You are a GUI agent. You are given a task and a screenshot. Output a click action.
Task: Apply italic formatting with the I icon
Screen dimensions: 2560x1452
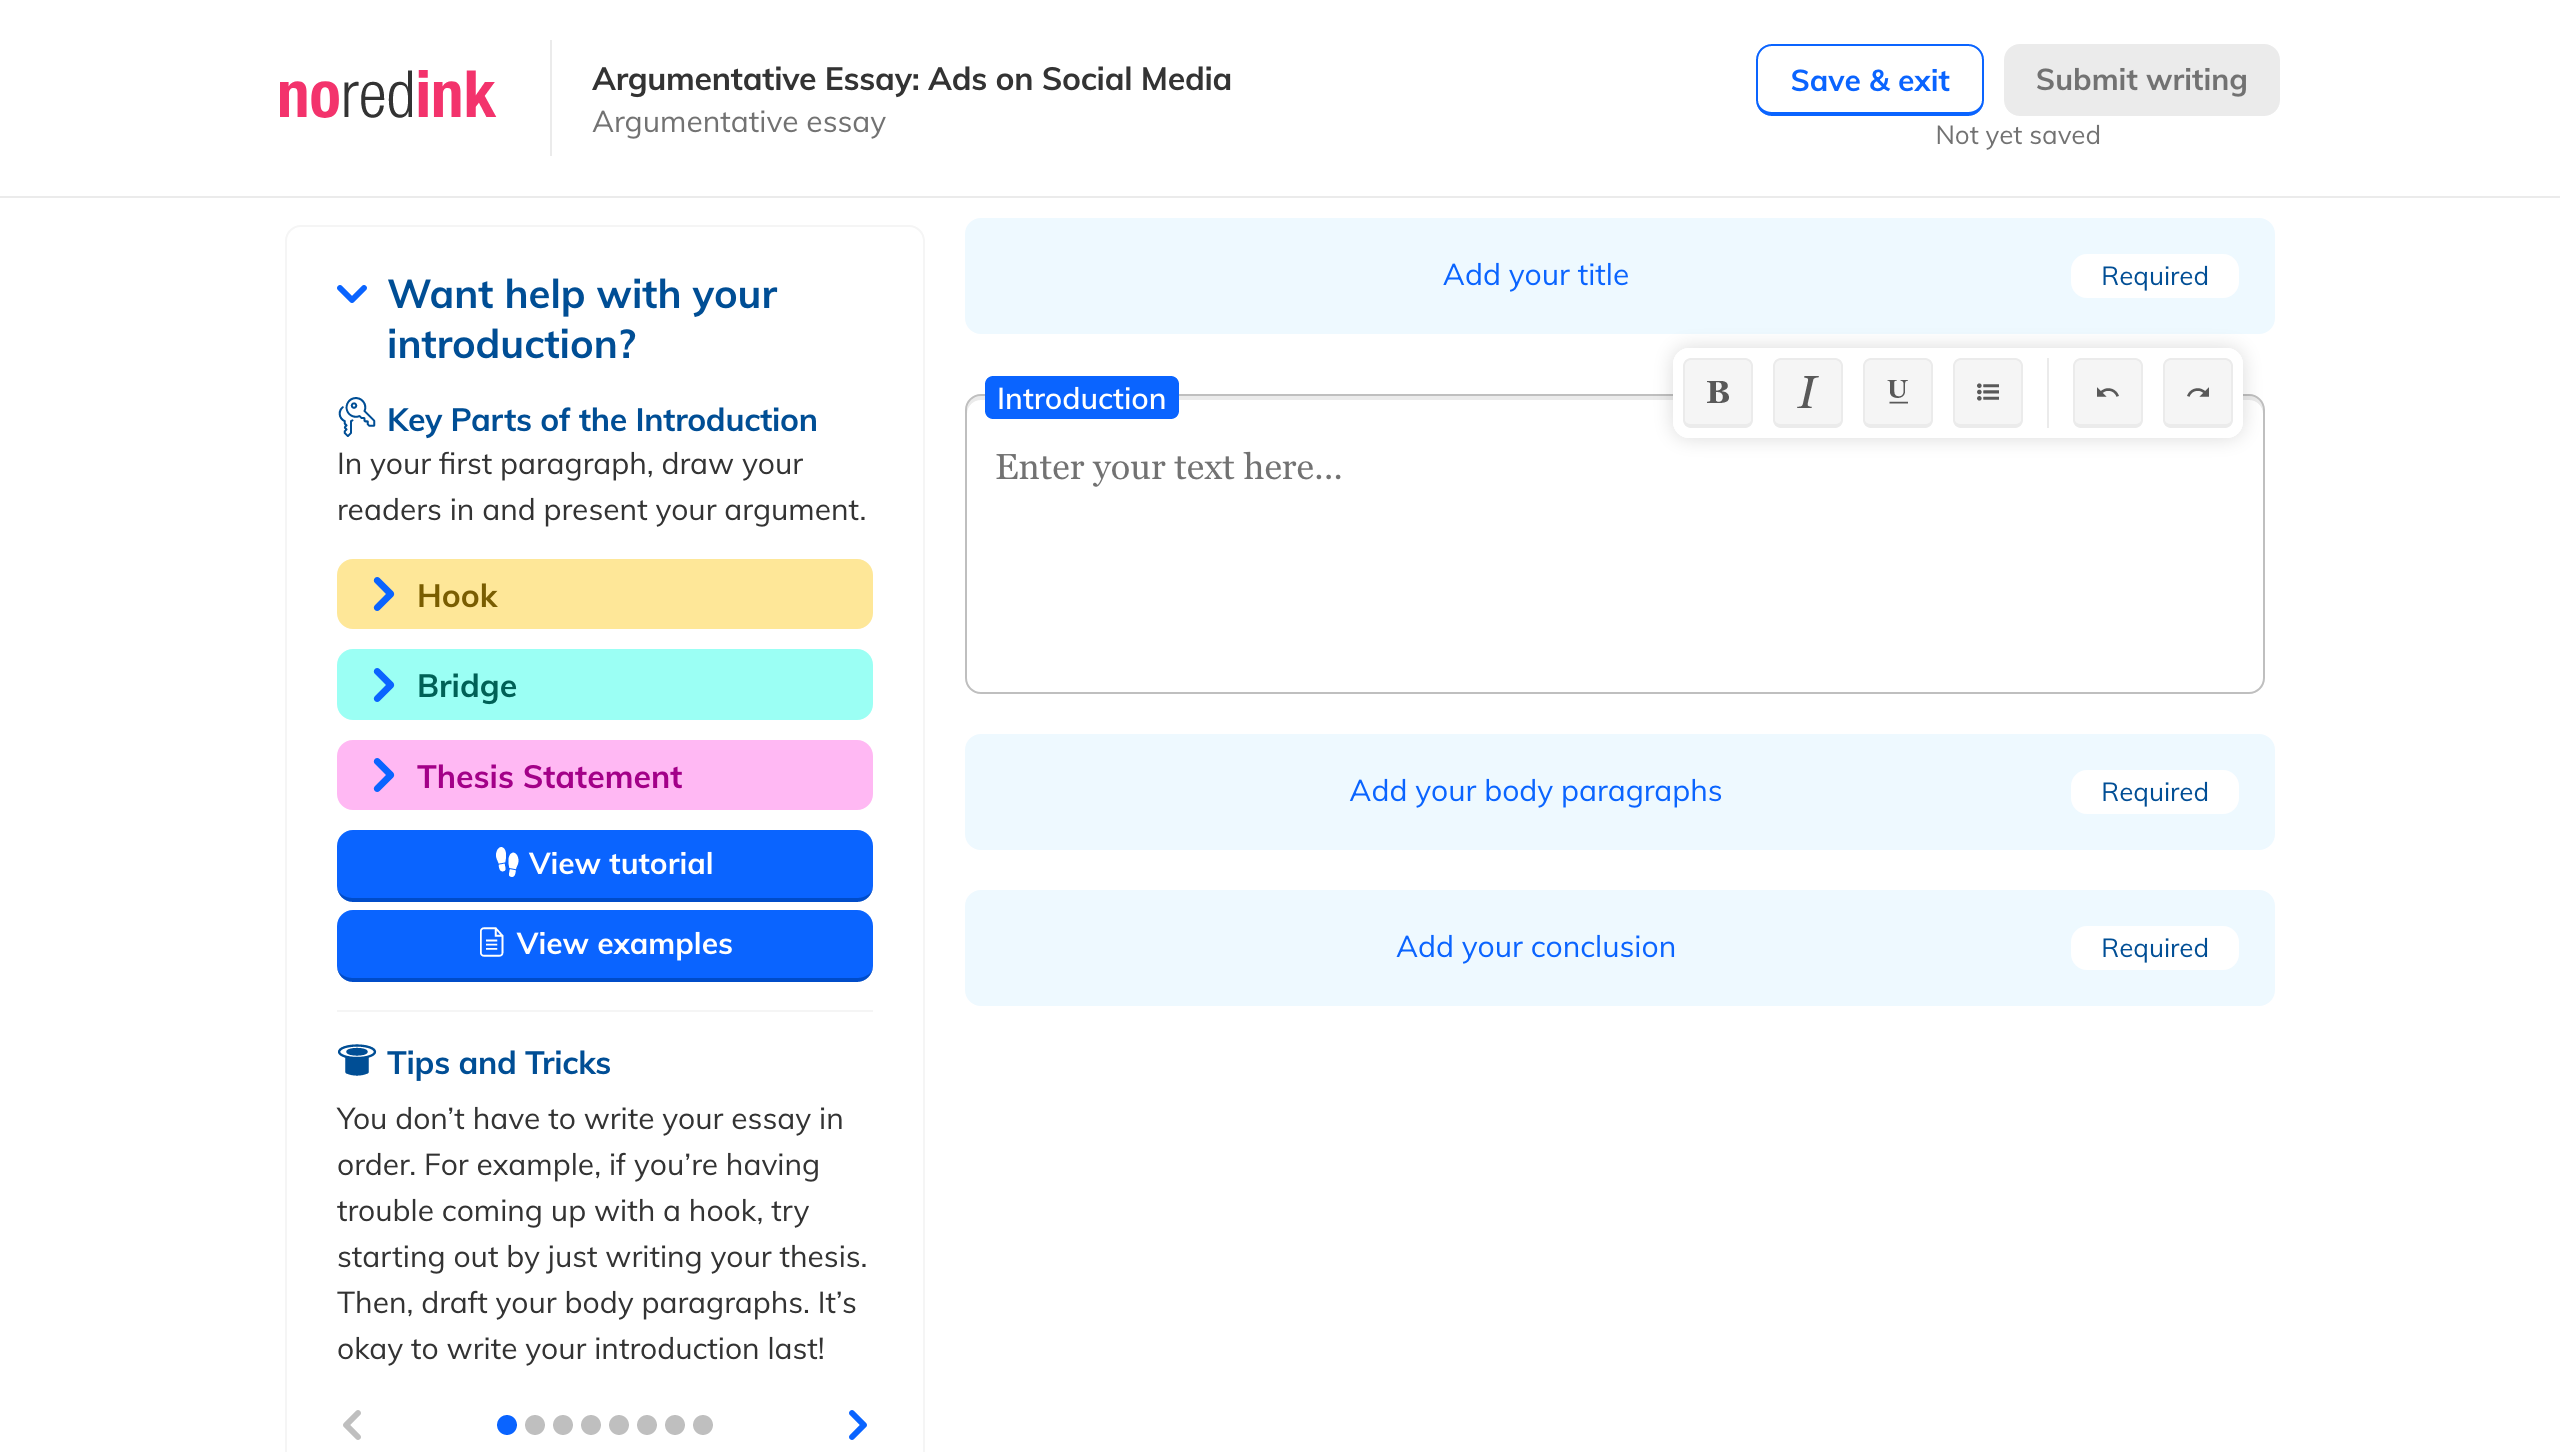click(x=1807, y=392)
